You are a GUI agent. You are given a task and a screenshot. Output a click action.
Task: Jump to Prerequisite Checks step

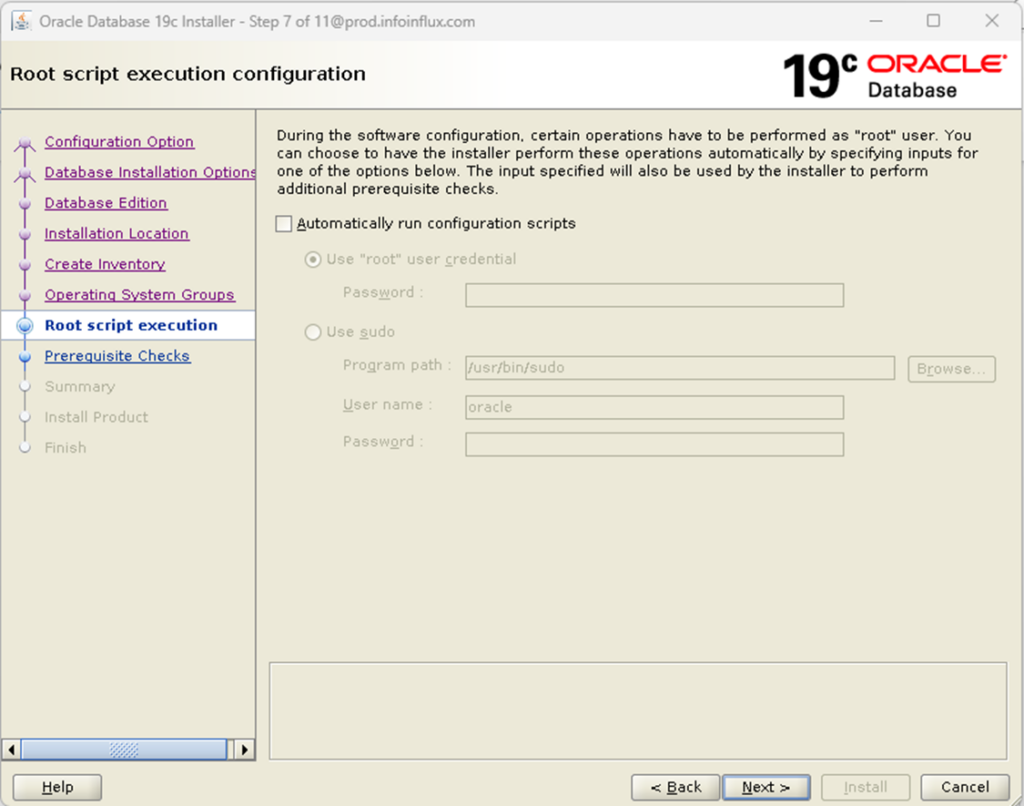click(117, 355)
